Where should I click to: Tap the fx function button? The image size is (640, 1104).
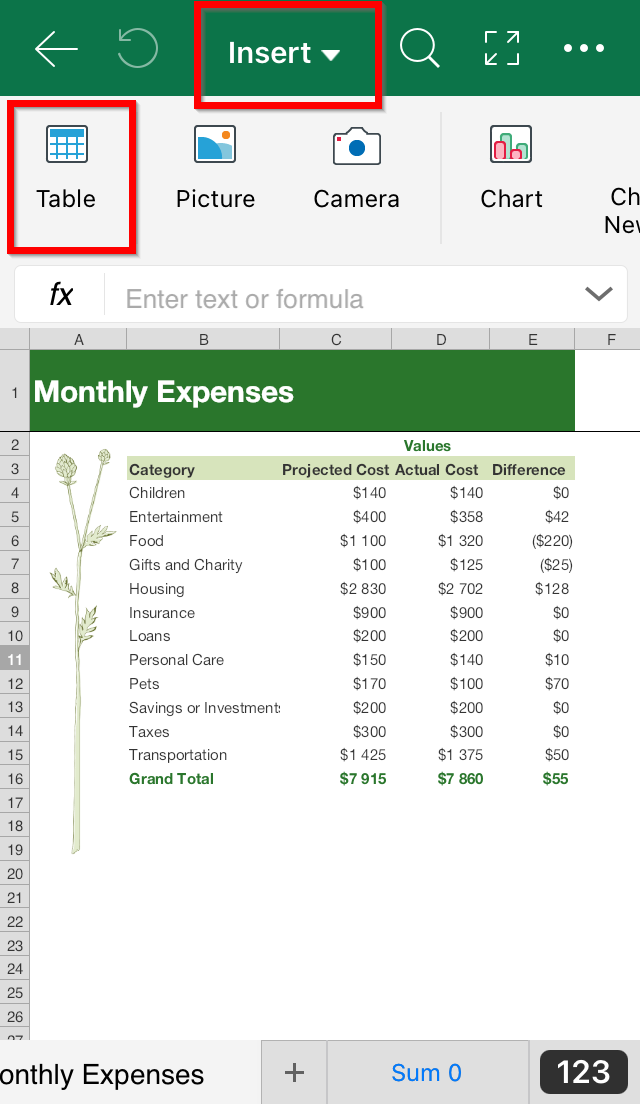[x=61, y=295]
